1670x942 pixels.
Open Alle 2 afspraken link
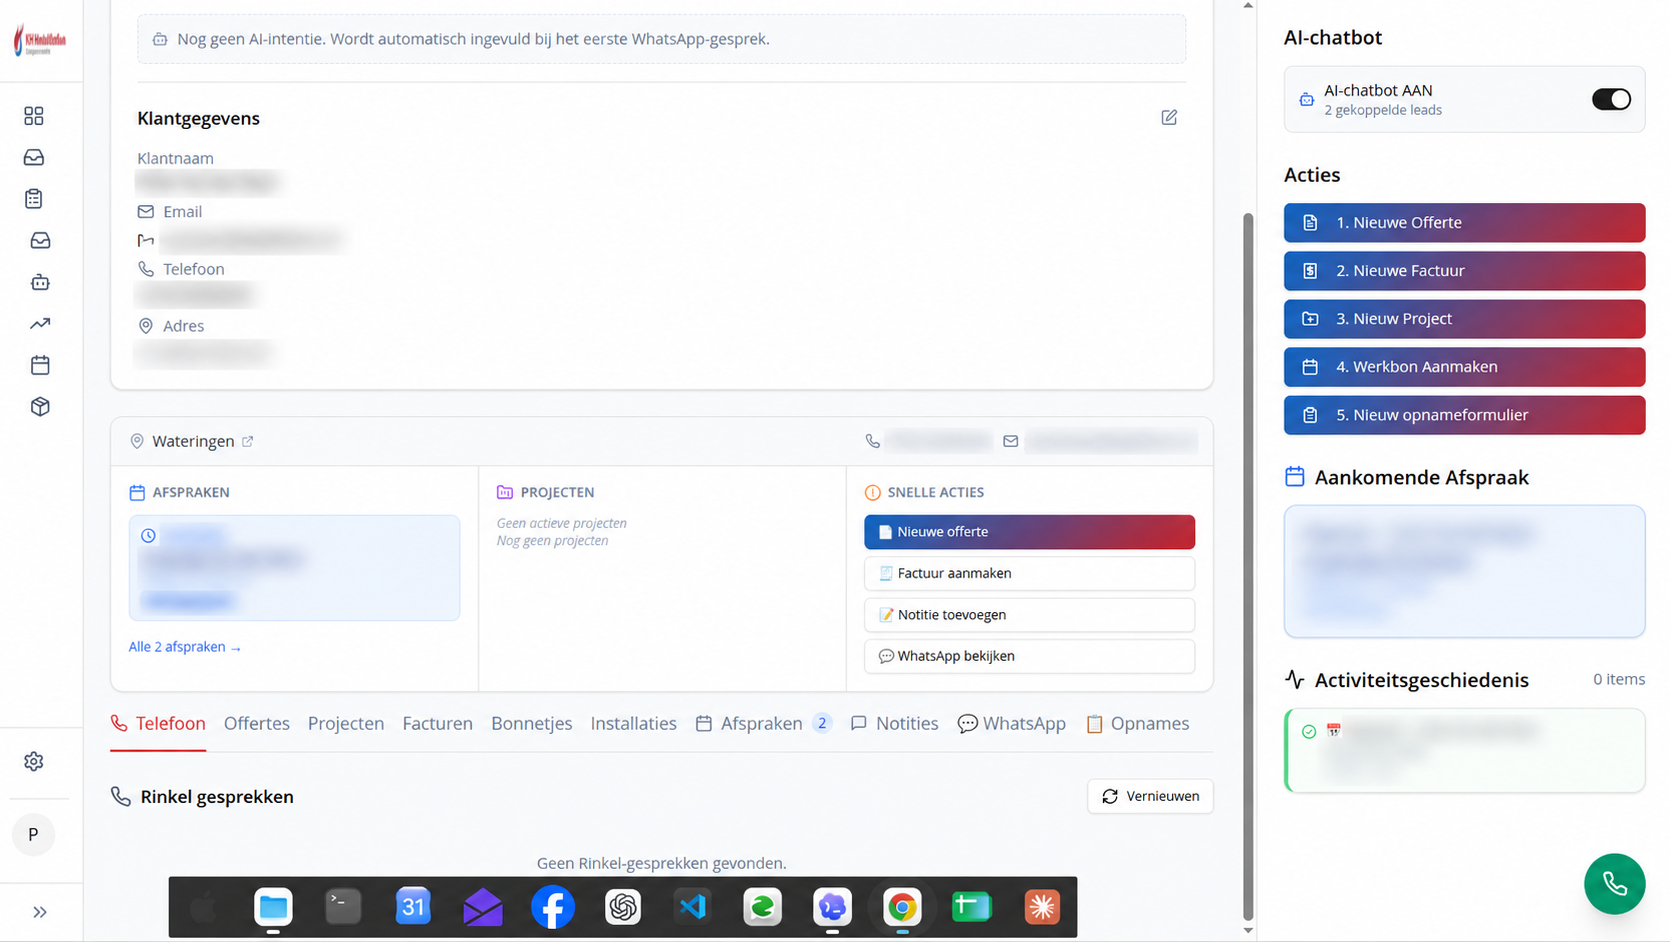click(x=185, y=647)
